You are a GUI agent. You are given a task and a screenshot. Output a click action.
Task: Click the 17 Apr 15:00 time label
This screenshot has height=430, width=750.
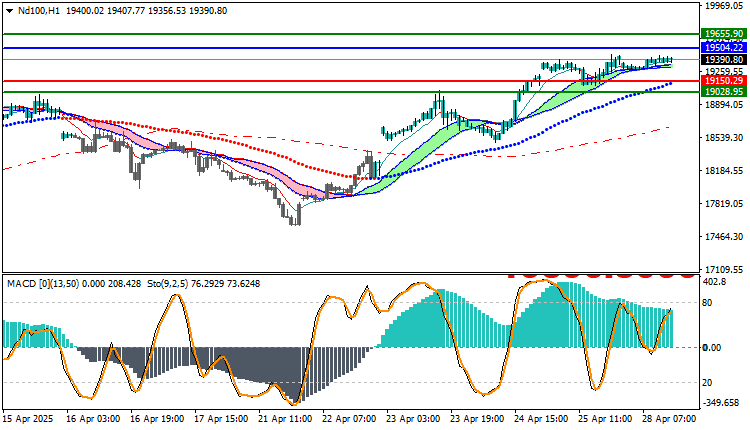pyautogui.click(x=221, y=419)
